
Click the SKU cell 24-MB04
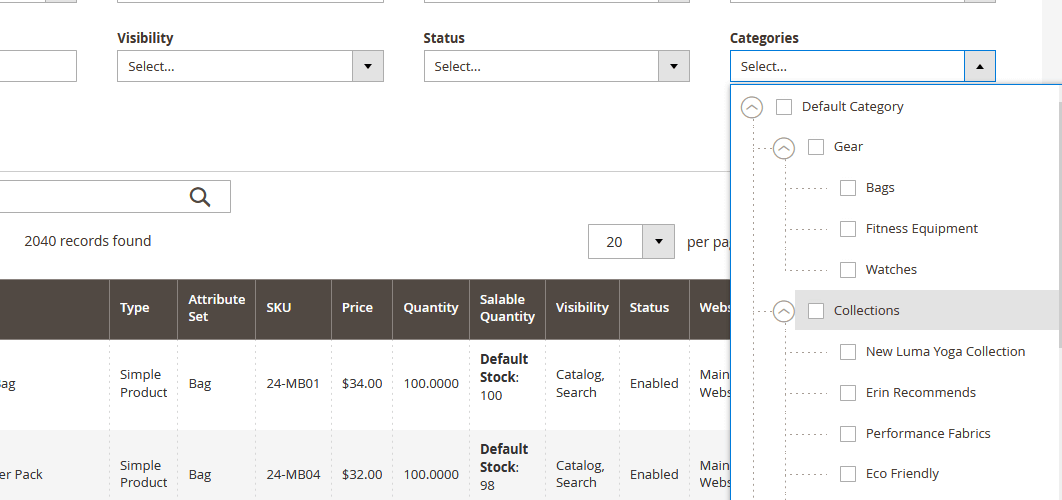tap(293, 474)
